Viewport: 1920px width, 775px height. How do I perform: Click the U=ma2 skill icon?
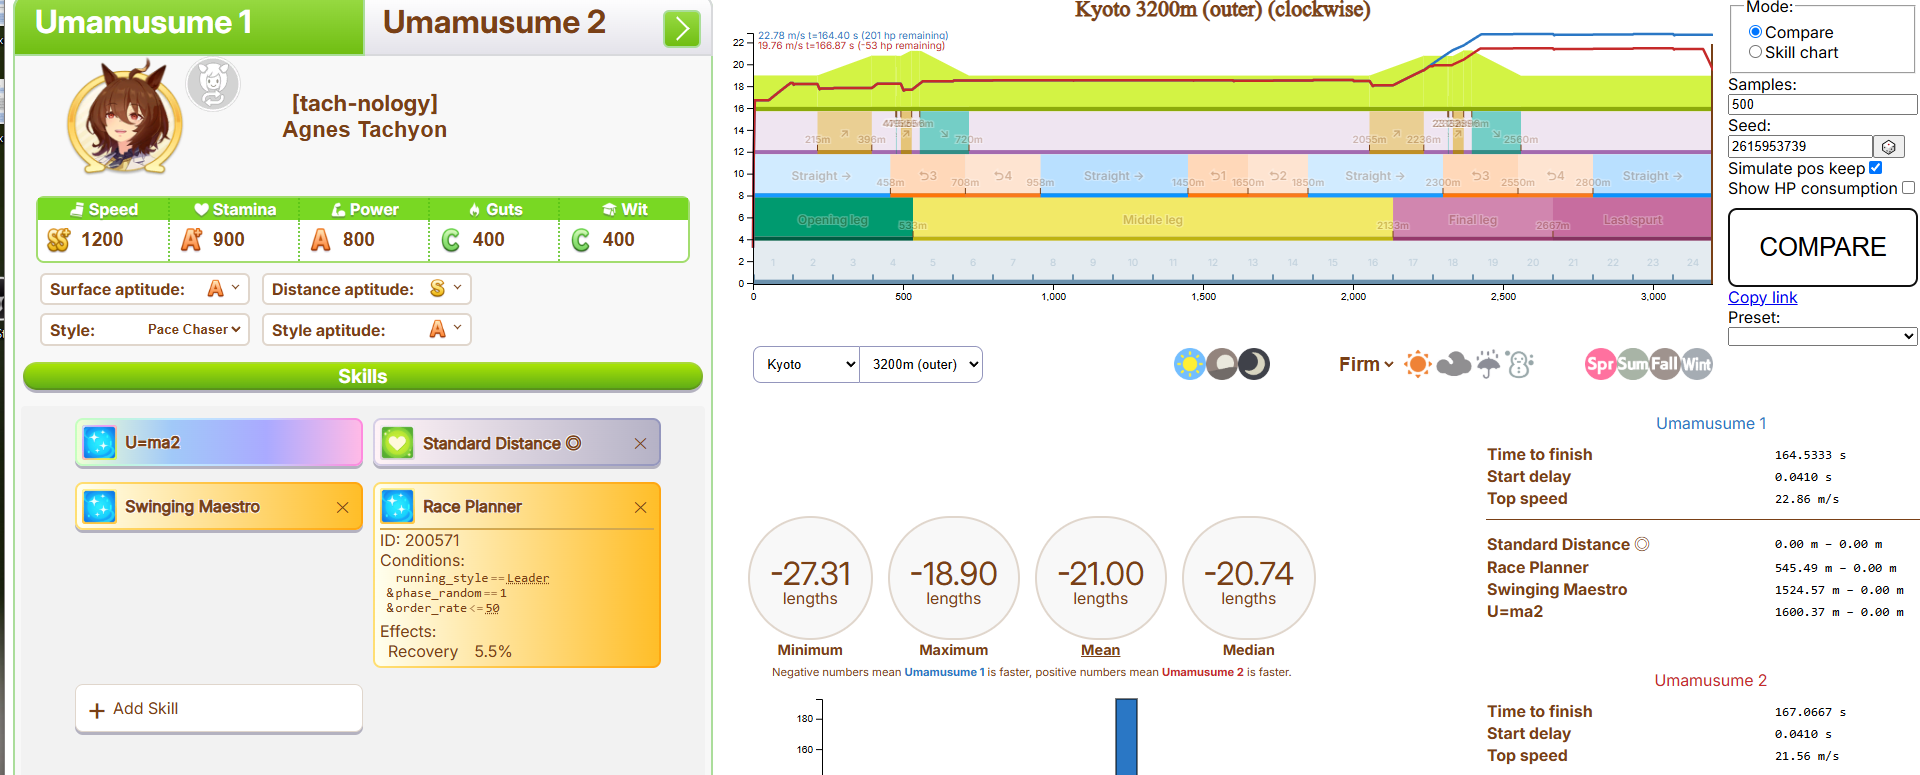click(x=99, y=442)
